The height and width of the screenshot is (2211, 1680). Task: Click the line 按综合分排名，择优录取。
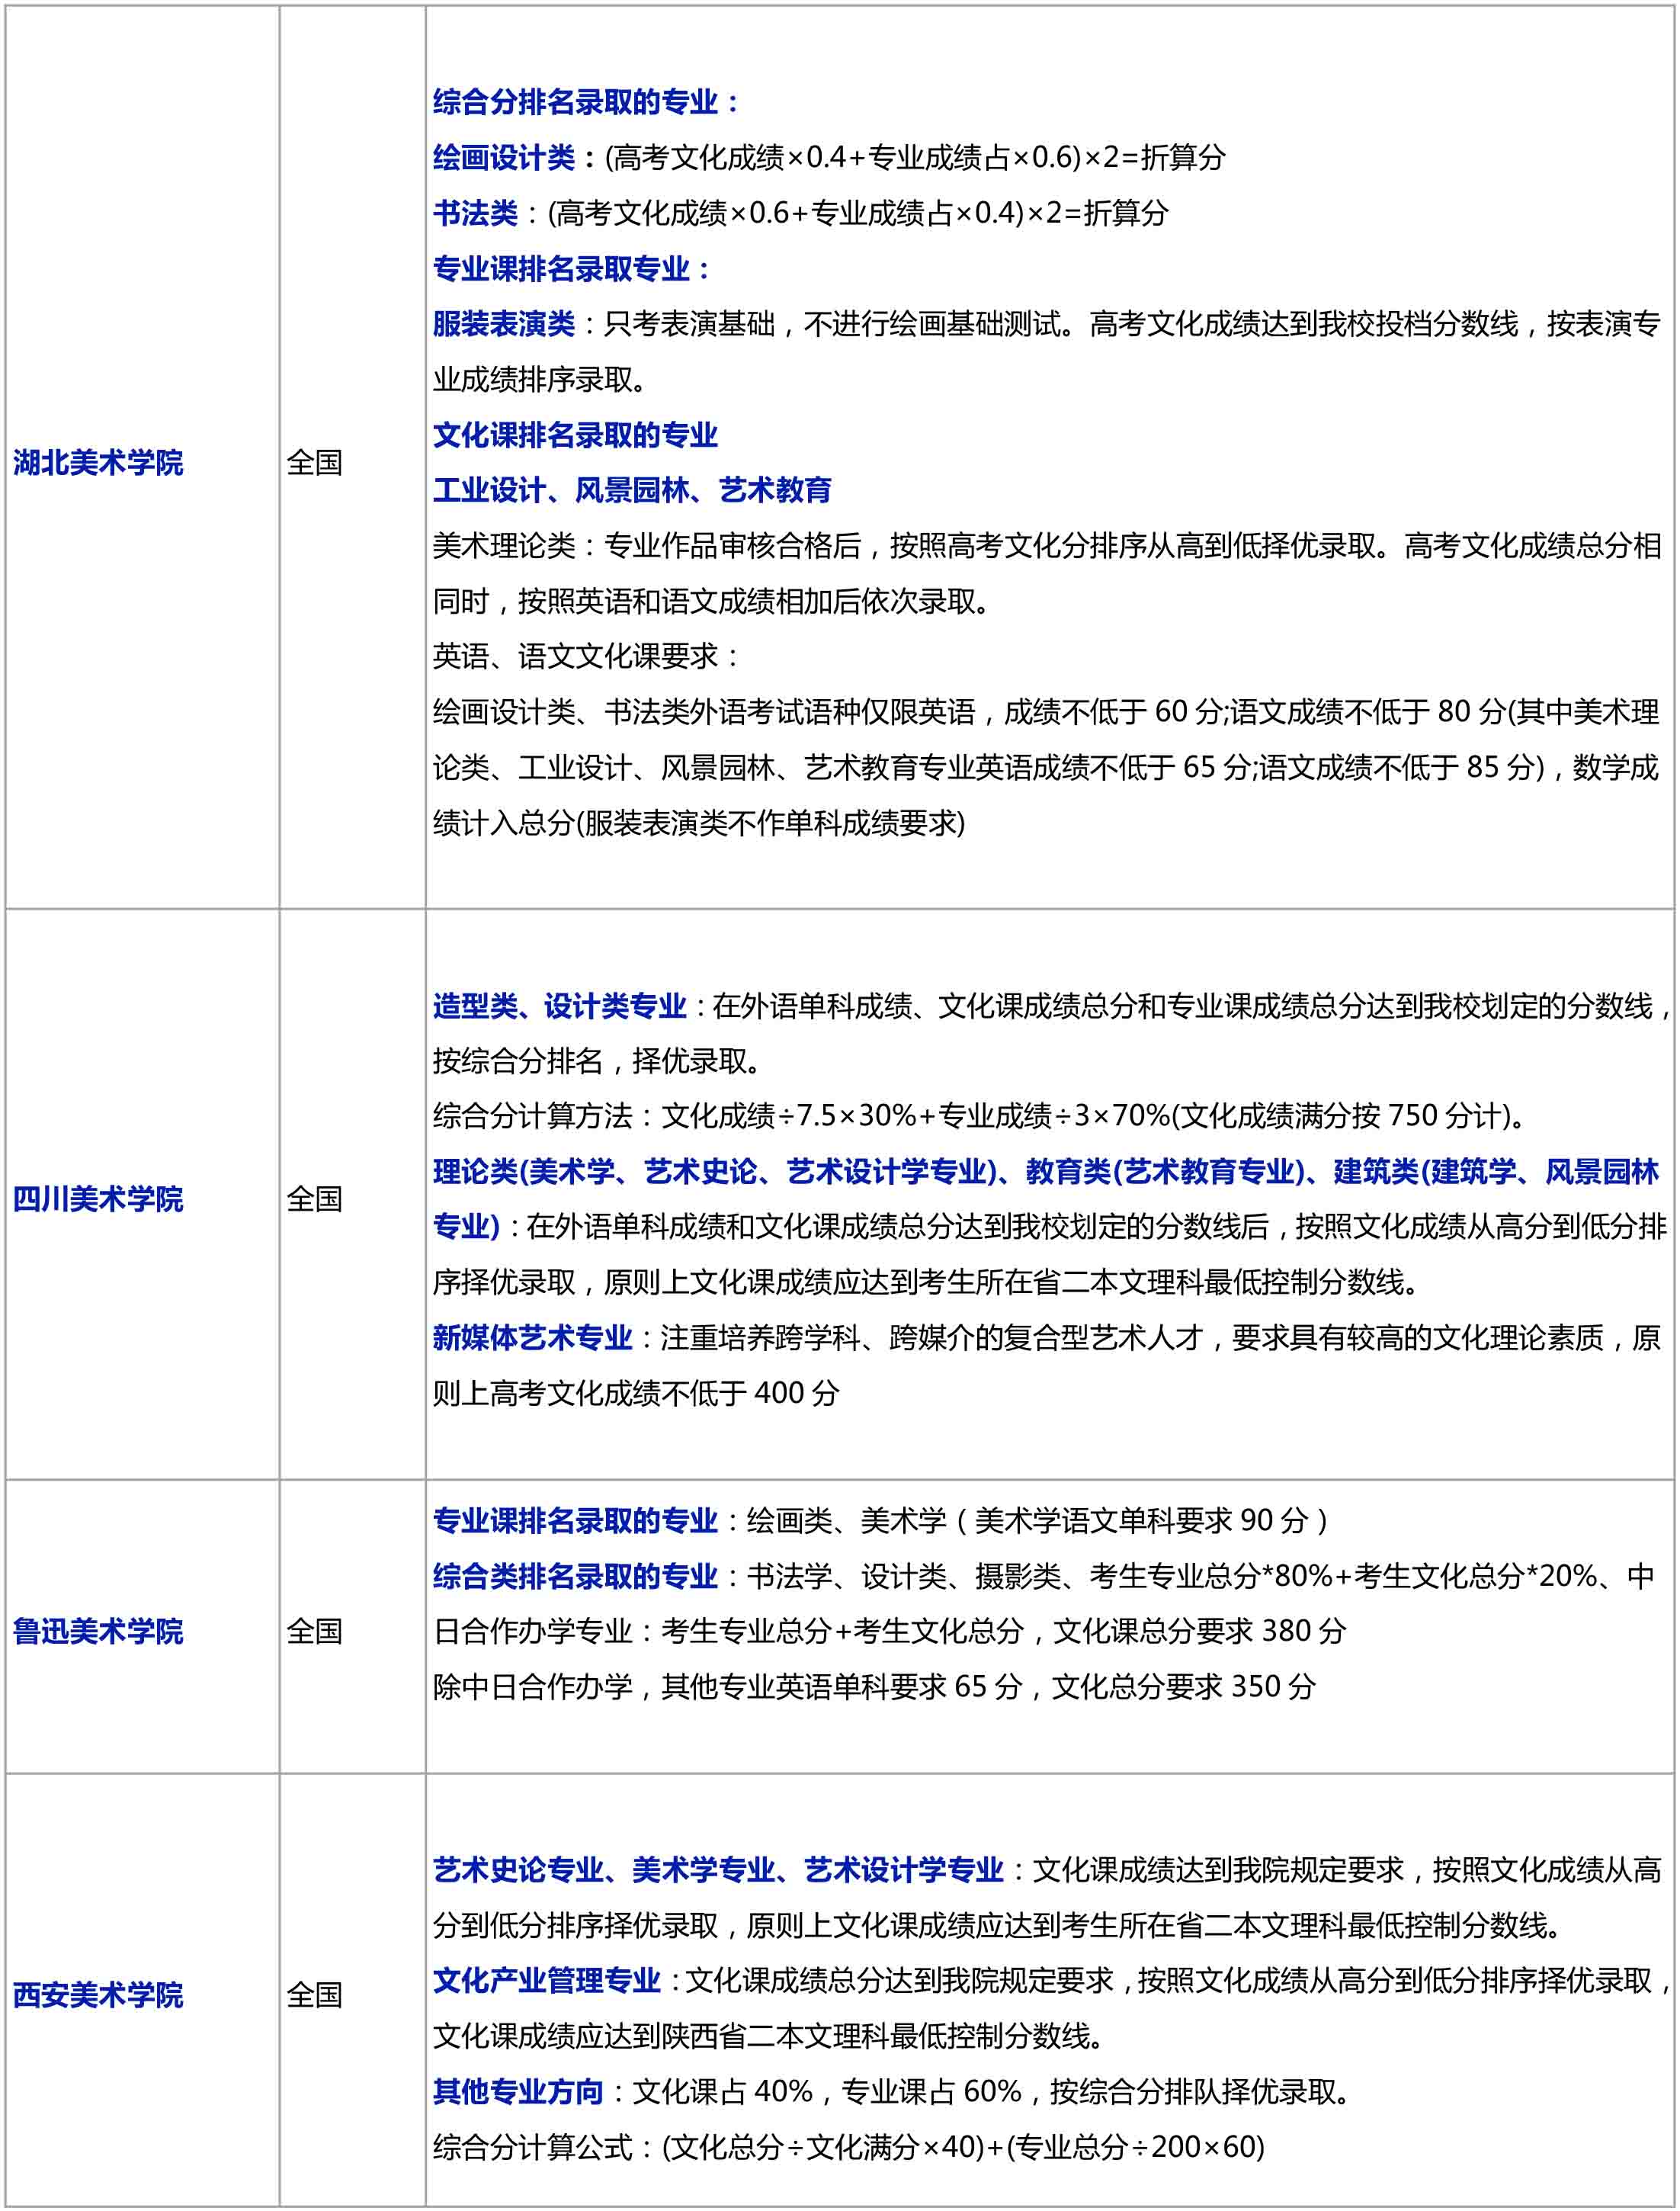597,1061
